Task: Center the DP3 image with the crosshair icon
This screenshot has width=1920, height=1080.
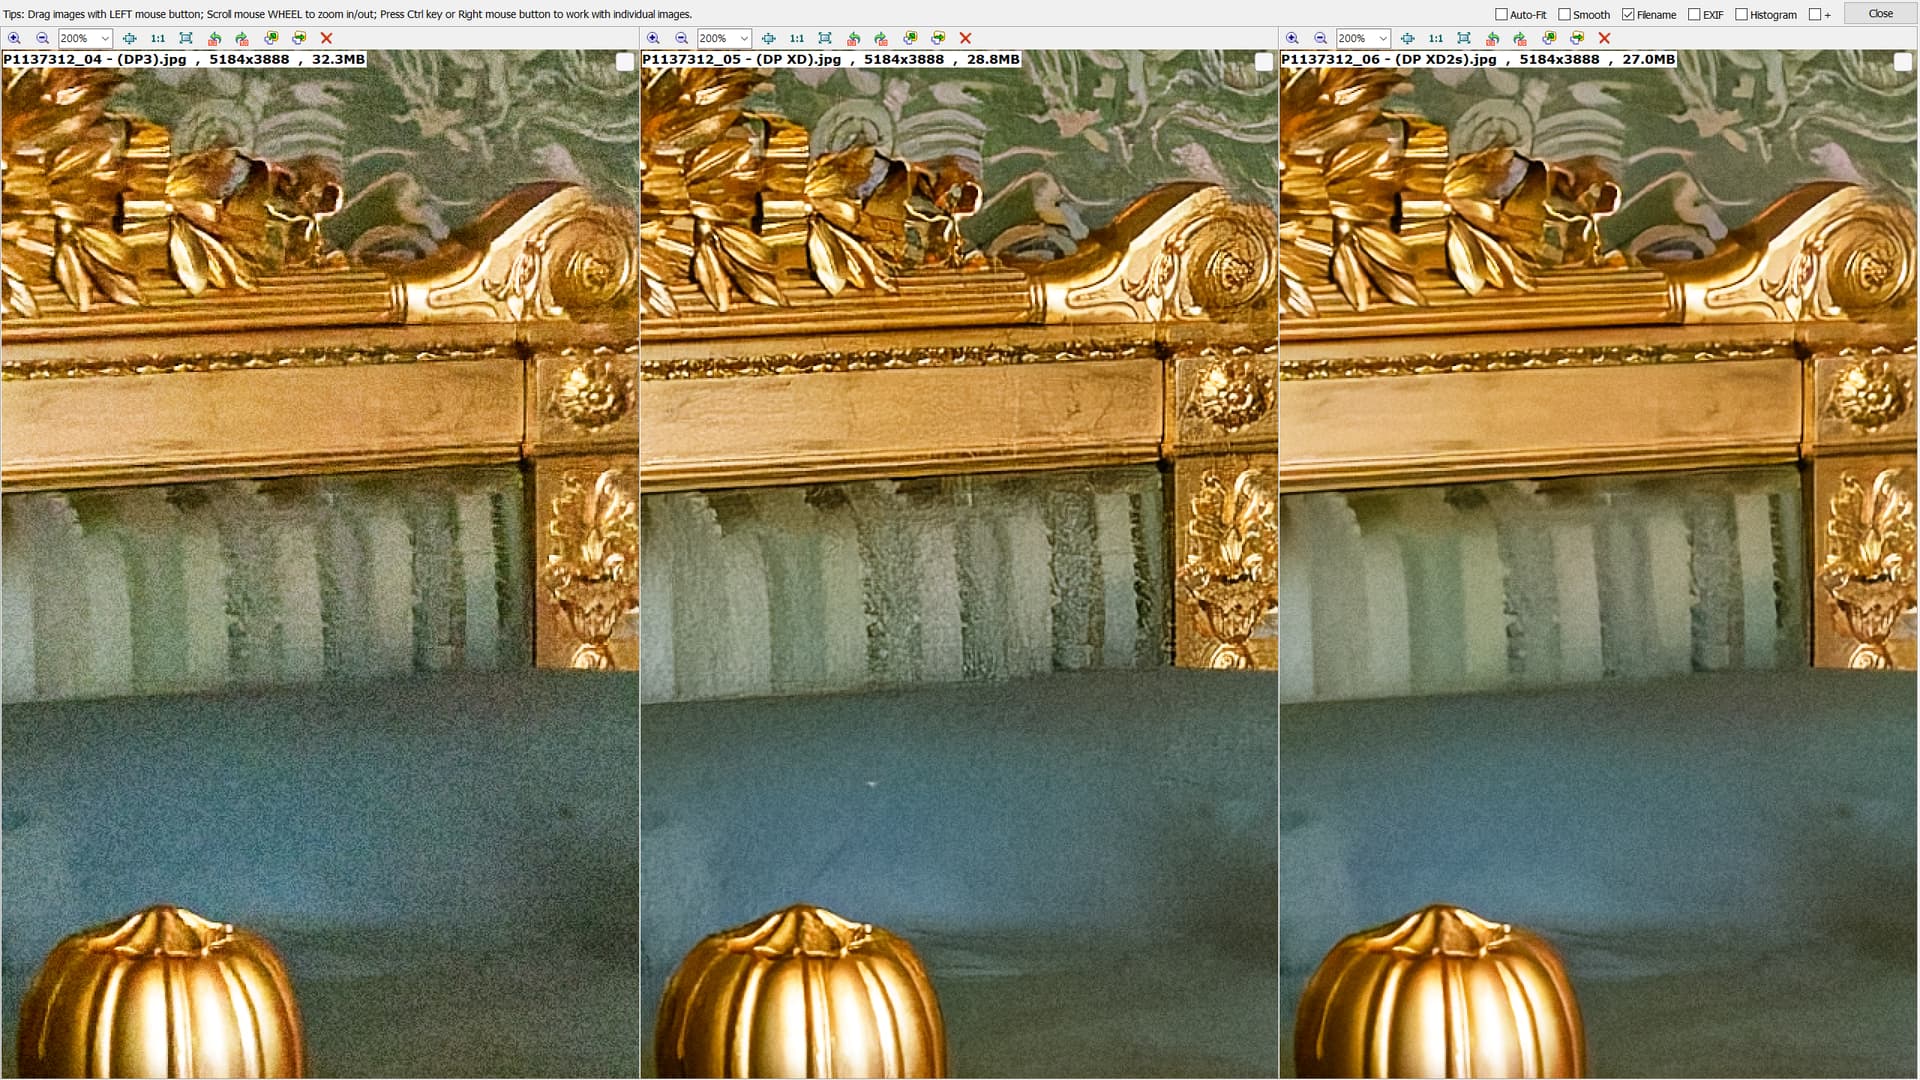Action: (129, 38)
